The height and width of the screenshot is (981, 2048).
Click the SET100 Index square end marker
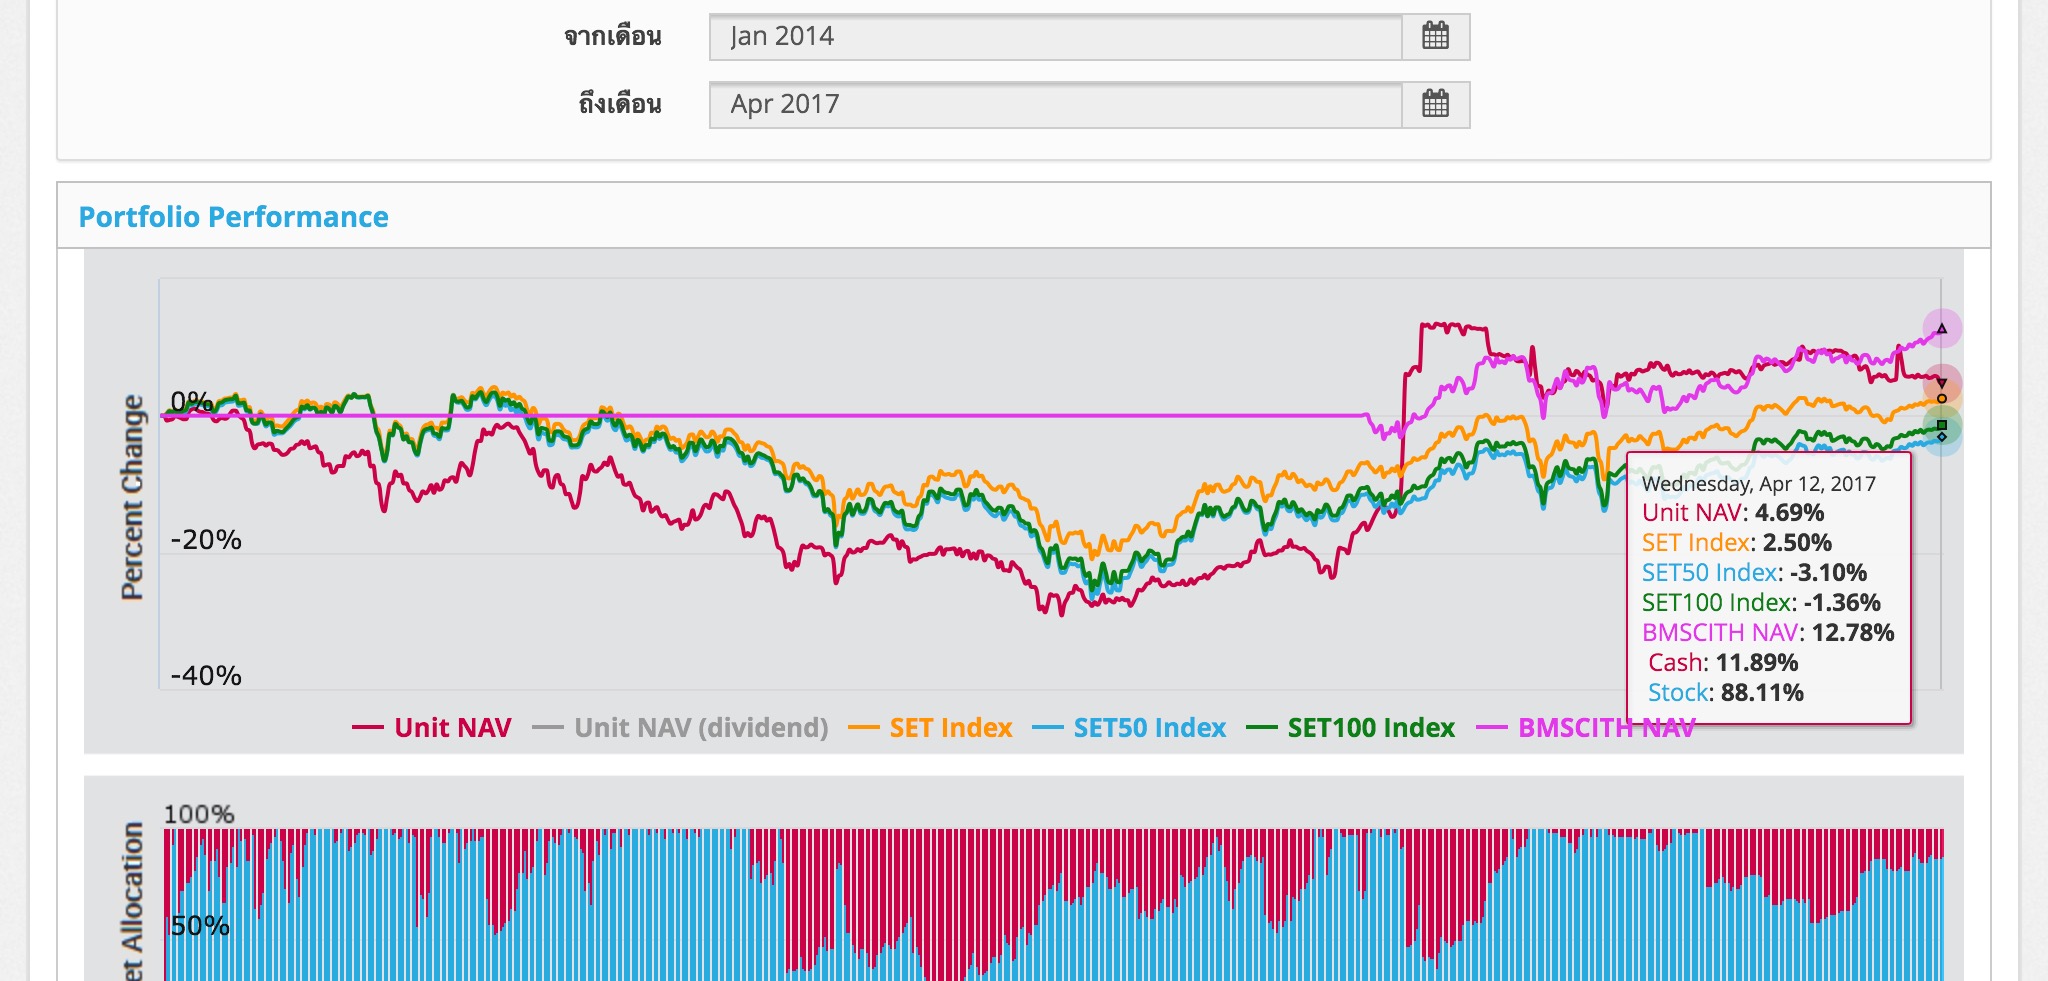click(1942, 425)
